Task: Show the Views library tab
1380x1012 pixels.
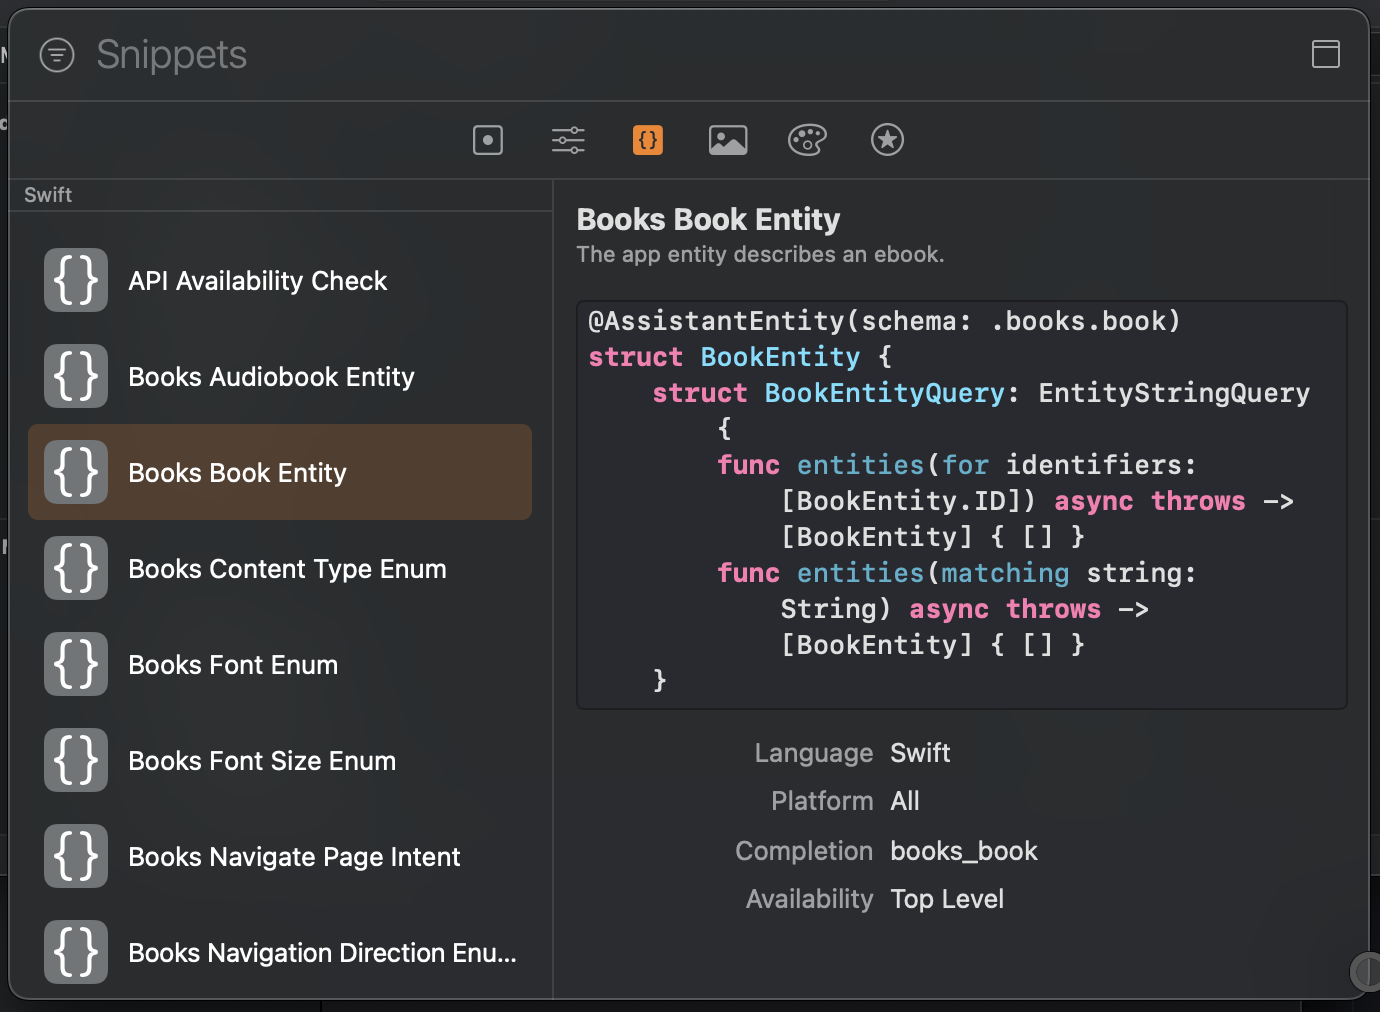Action: point(488,140)
